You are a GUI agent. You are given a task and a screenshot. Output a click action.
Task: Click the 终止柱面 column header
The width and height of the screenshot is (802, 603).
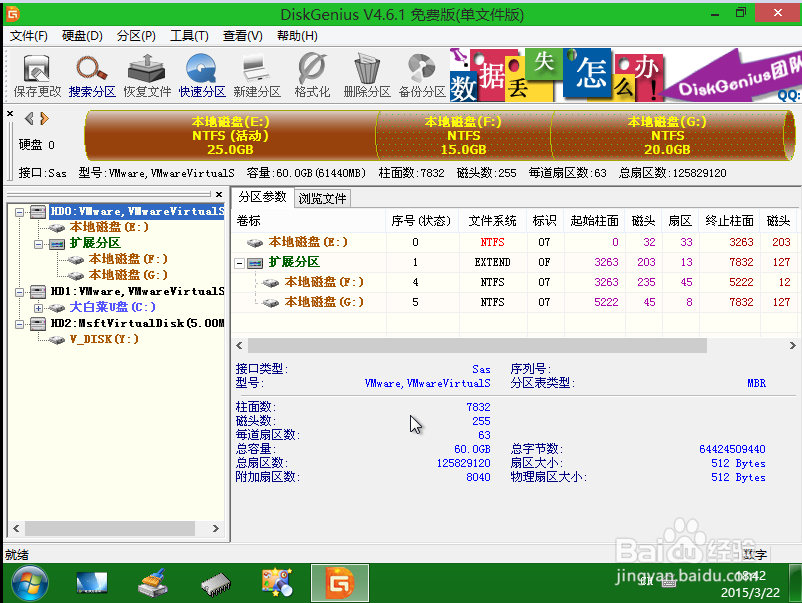(x=729, y=220)
